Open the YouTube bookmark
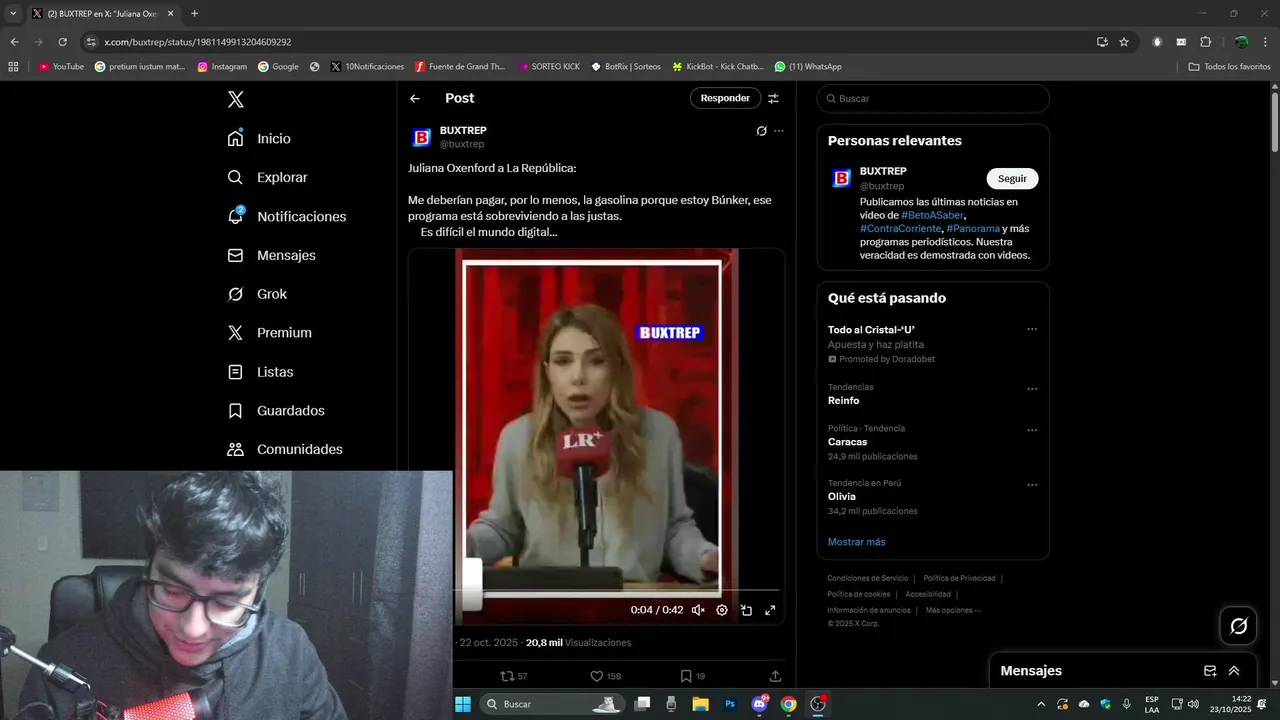This screenshot has height=720, width=1280. (x=61, y=66)
